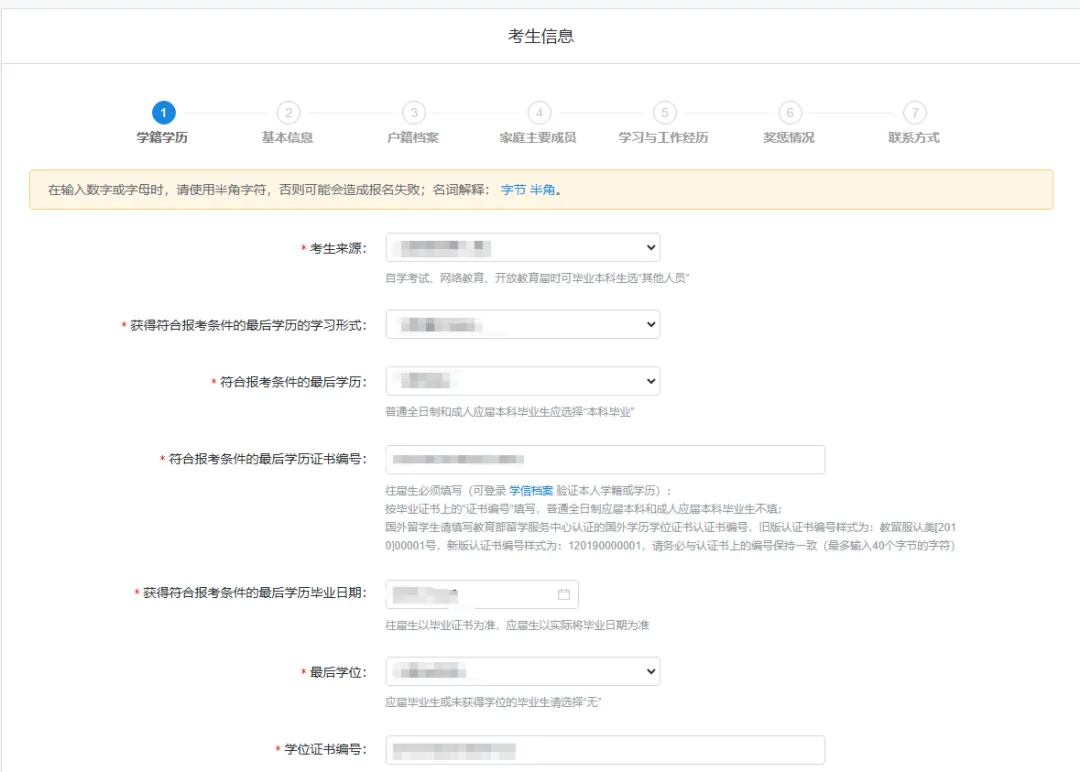Open the 最后学历的学习形式 dropdown

[523, 325]
